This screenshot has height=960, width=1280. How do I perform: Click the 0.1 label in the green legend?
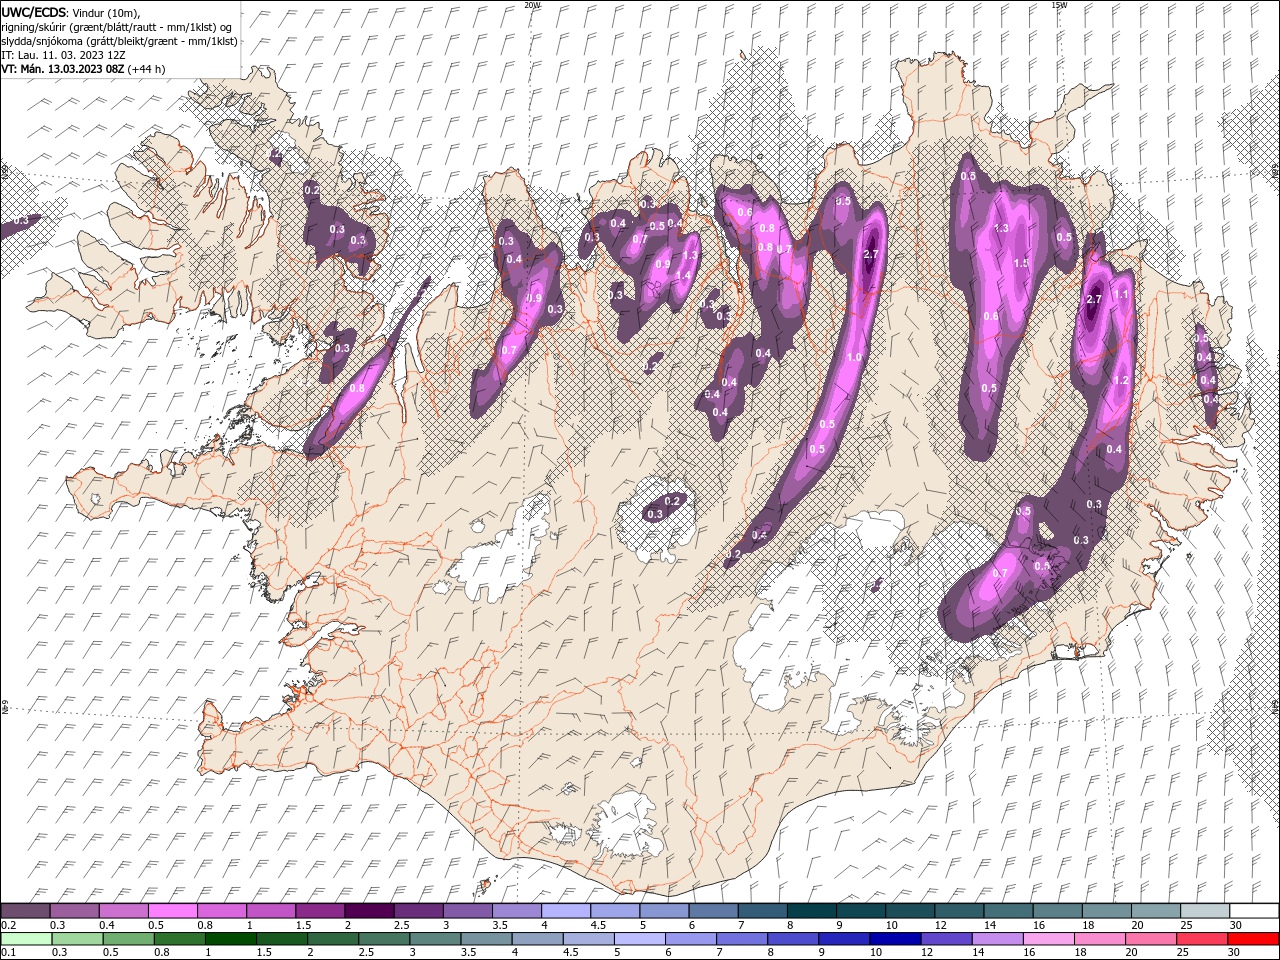[7, 953]
